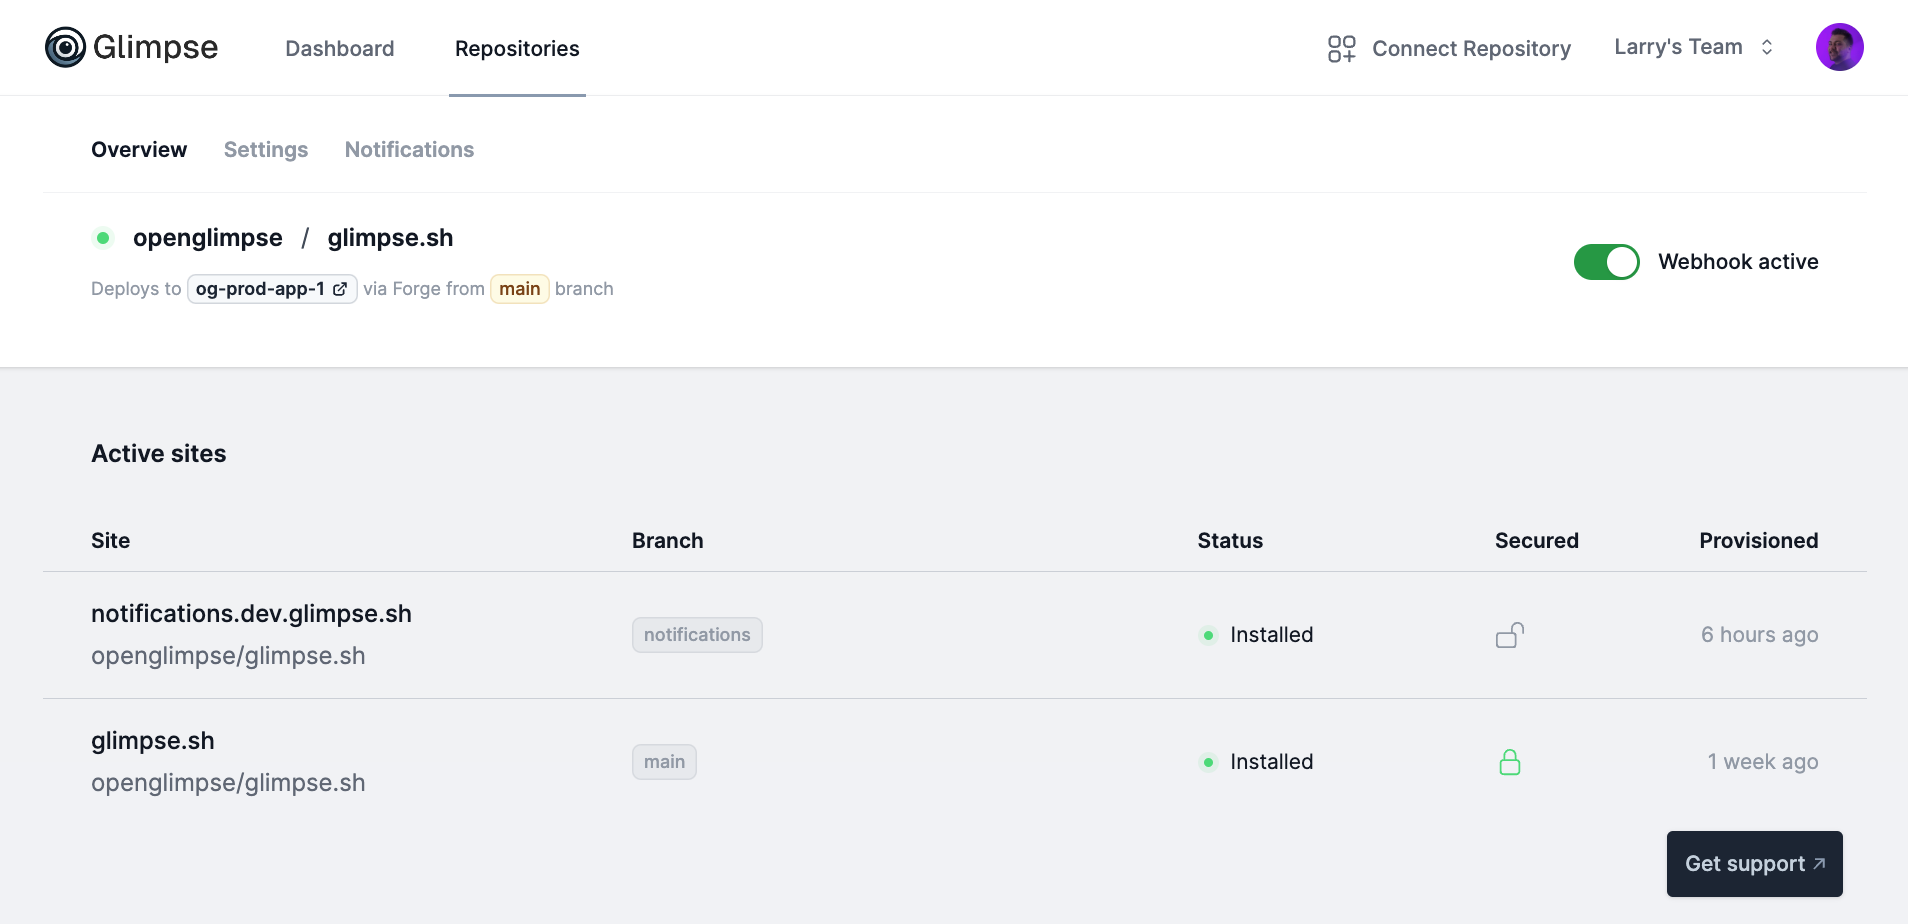Click the Glimpse logo
Viewport: 1908px width, 924px height.
[x=130, y=47]
